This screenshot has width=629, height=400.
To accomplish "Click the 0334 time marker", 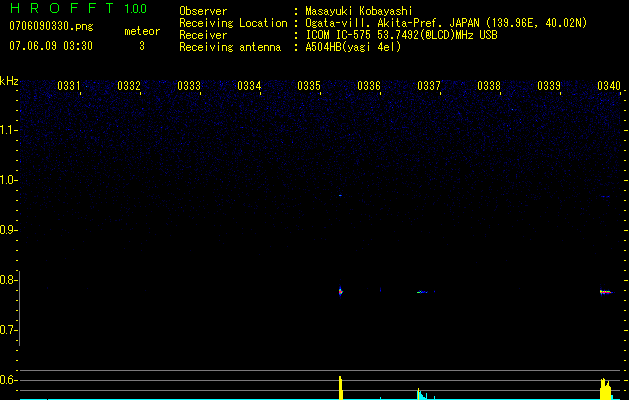I will point(249,86).
